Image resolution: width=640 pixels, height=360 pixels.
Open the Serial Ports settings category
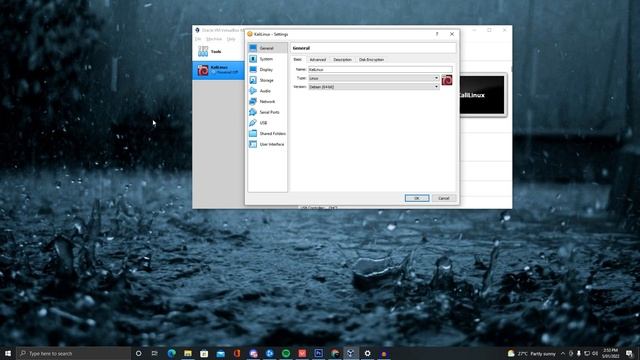pyautogui.click(x=267, y=112)
